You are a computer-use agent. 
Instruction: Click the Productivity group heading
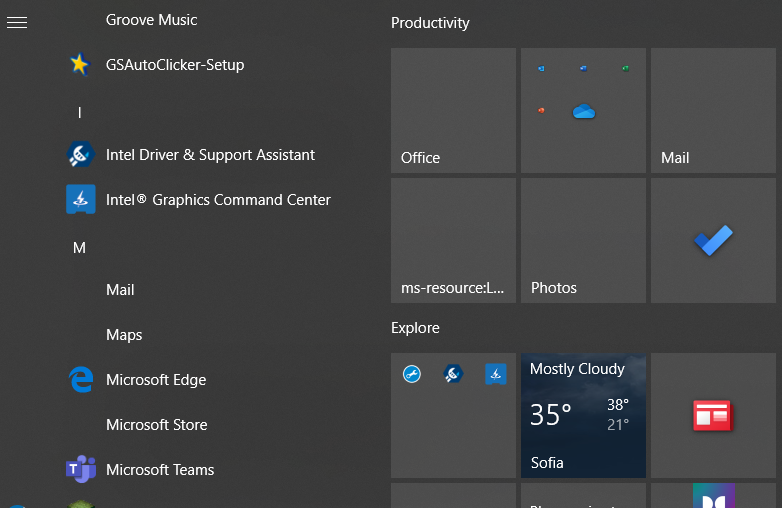[x=430, y=23]
